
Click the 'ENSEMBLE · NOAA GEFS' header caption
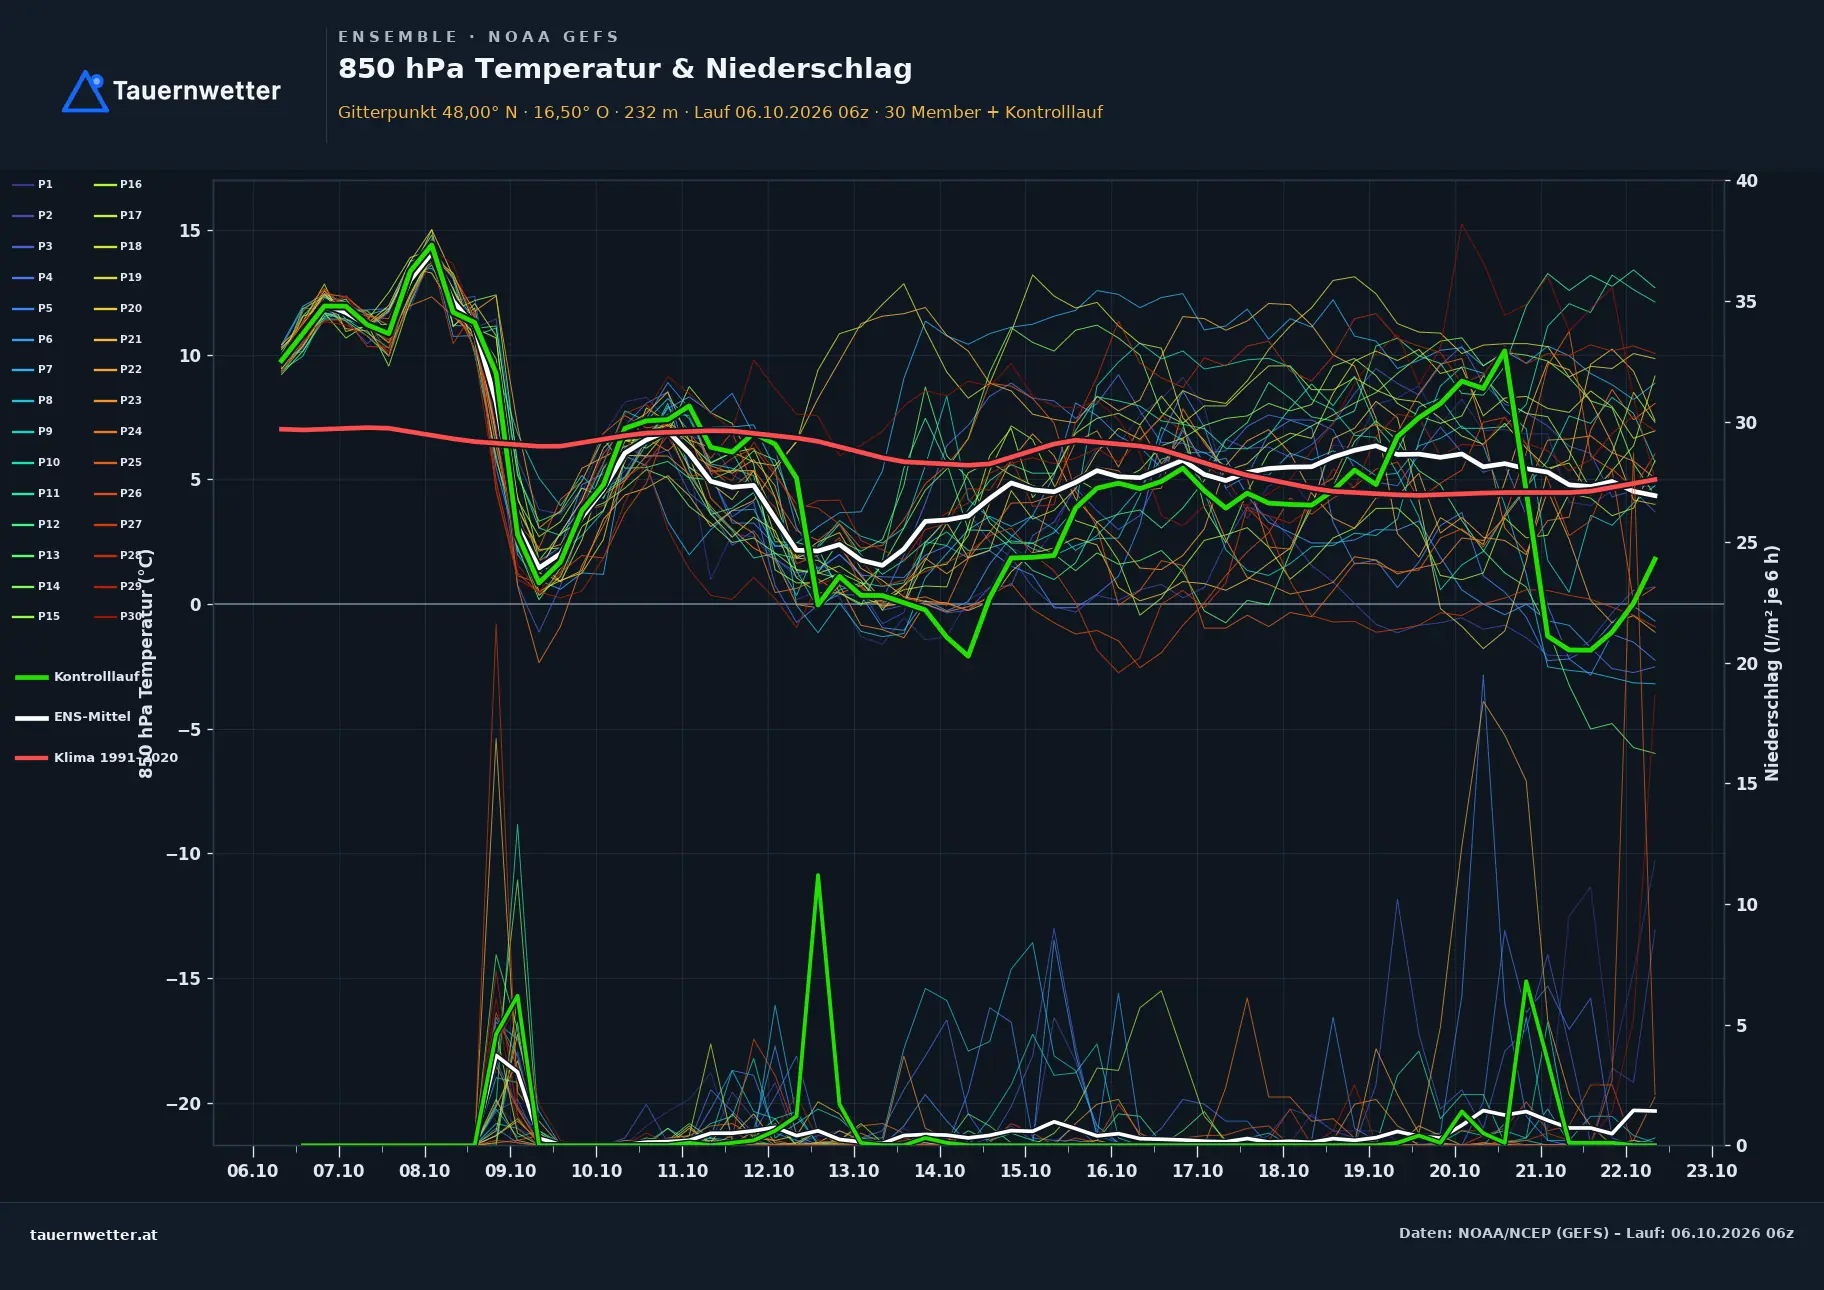478,37
